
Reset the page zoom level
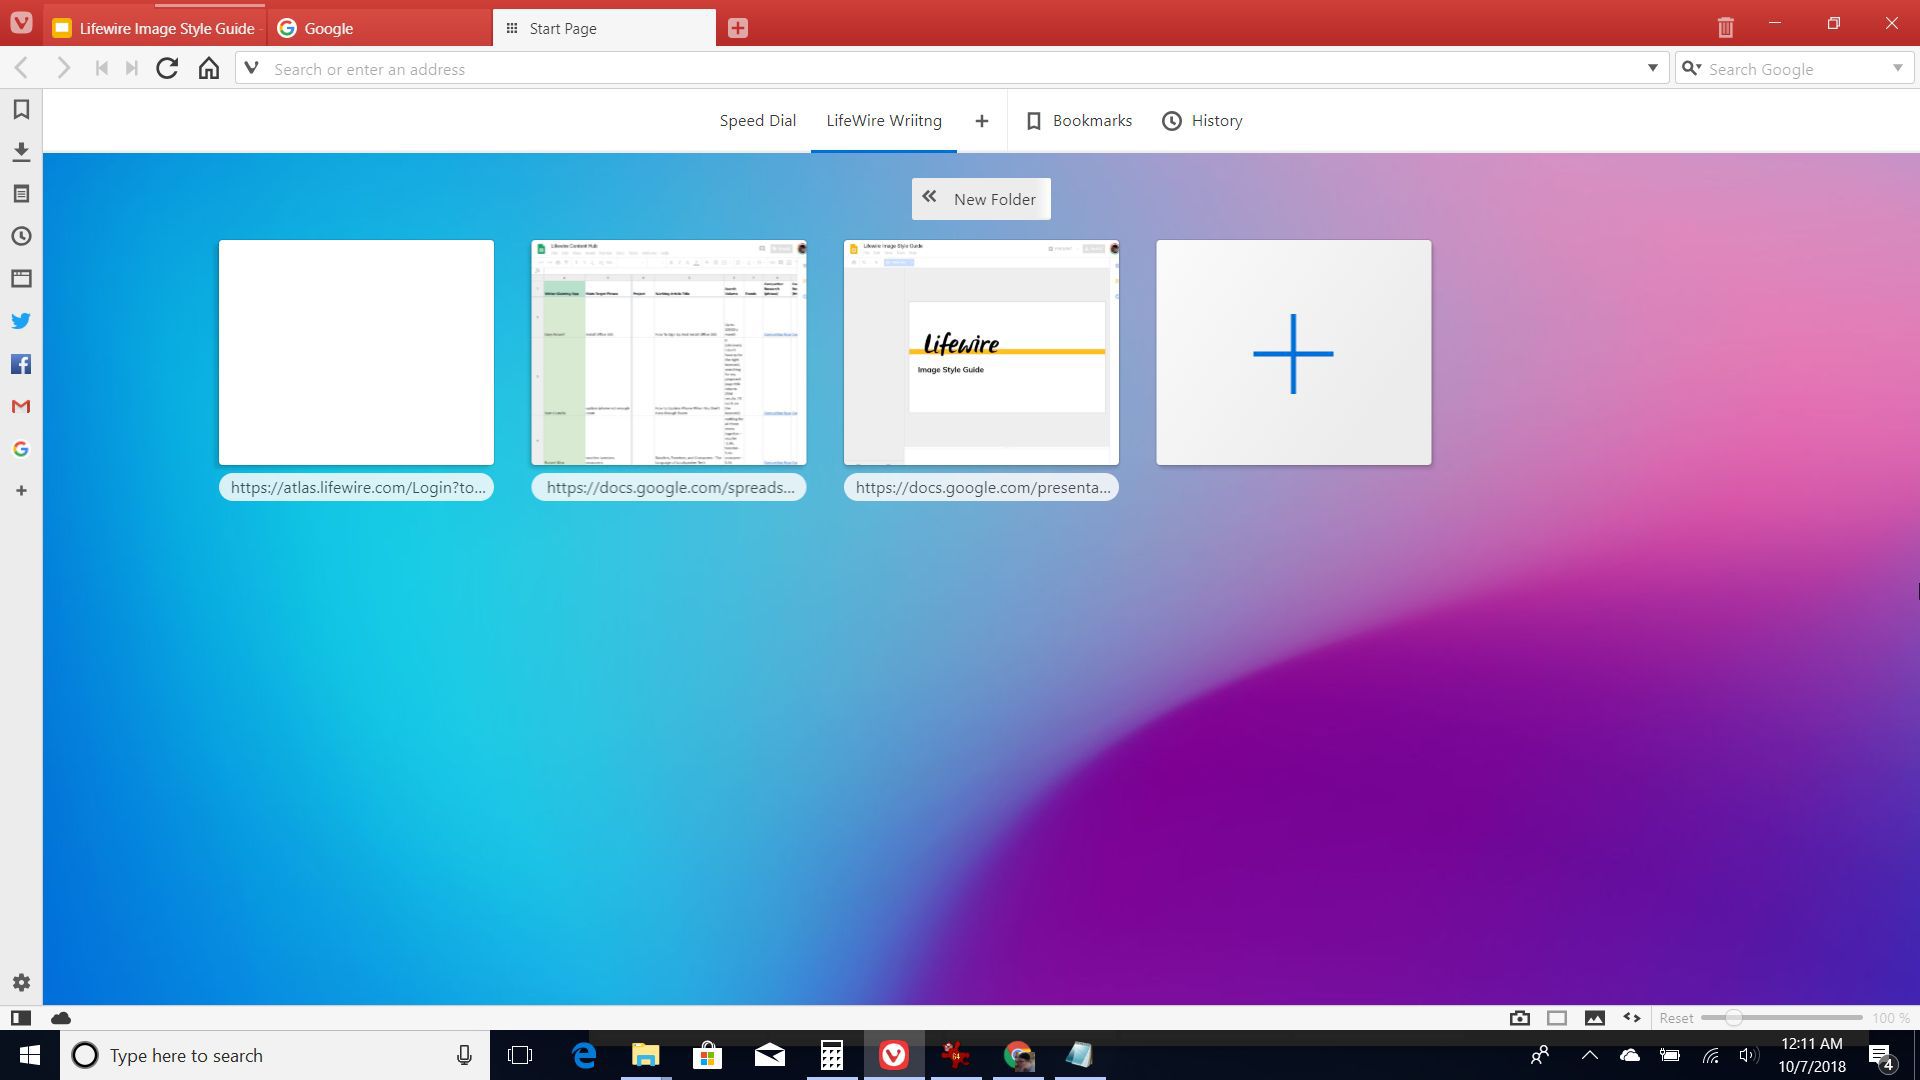[x=1676, y=1018]
